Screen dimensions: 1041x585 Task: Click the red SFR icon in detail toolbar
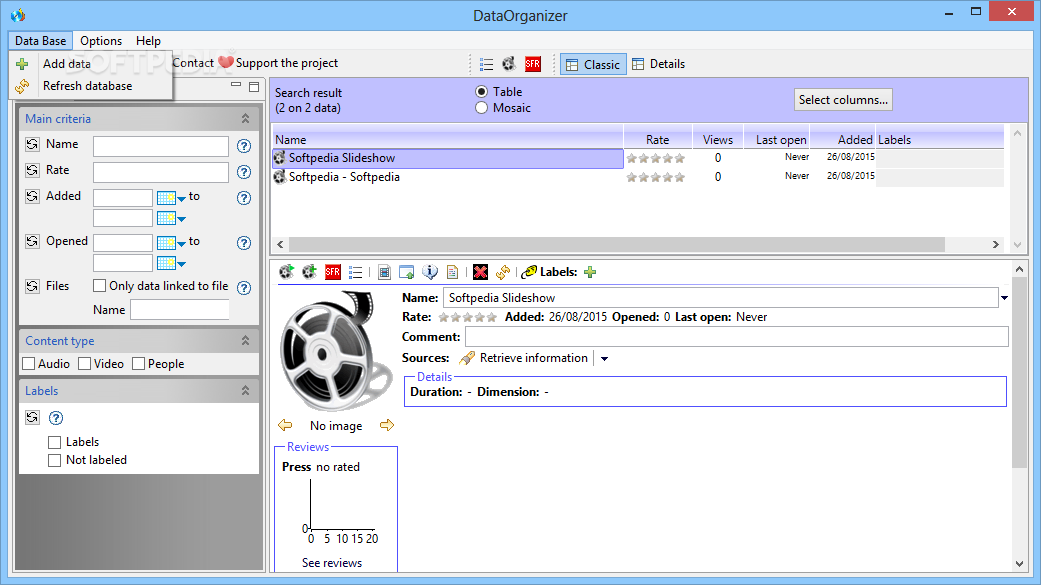[333, 272]
